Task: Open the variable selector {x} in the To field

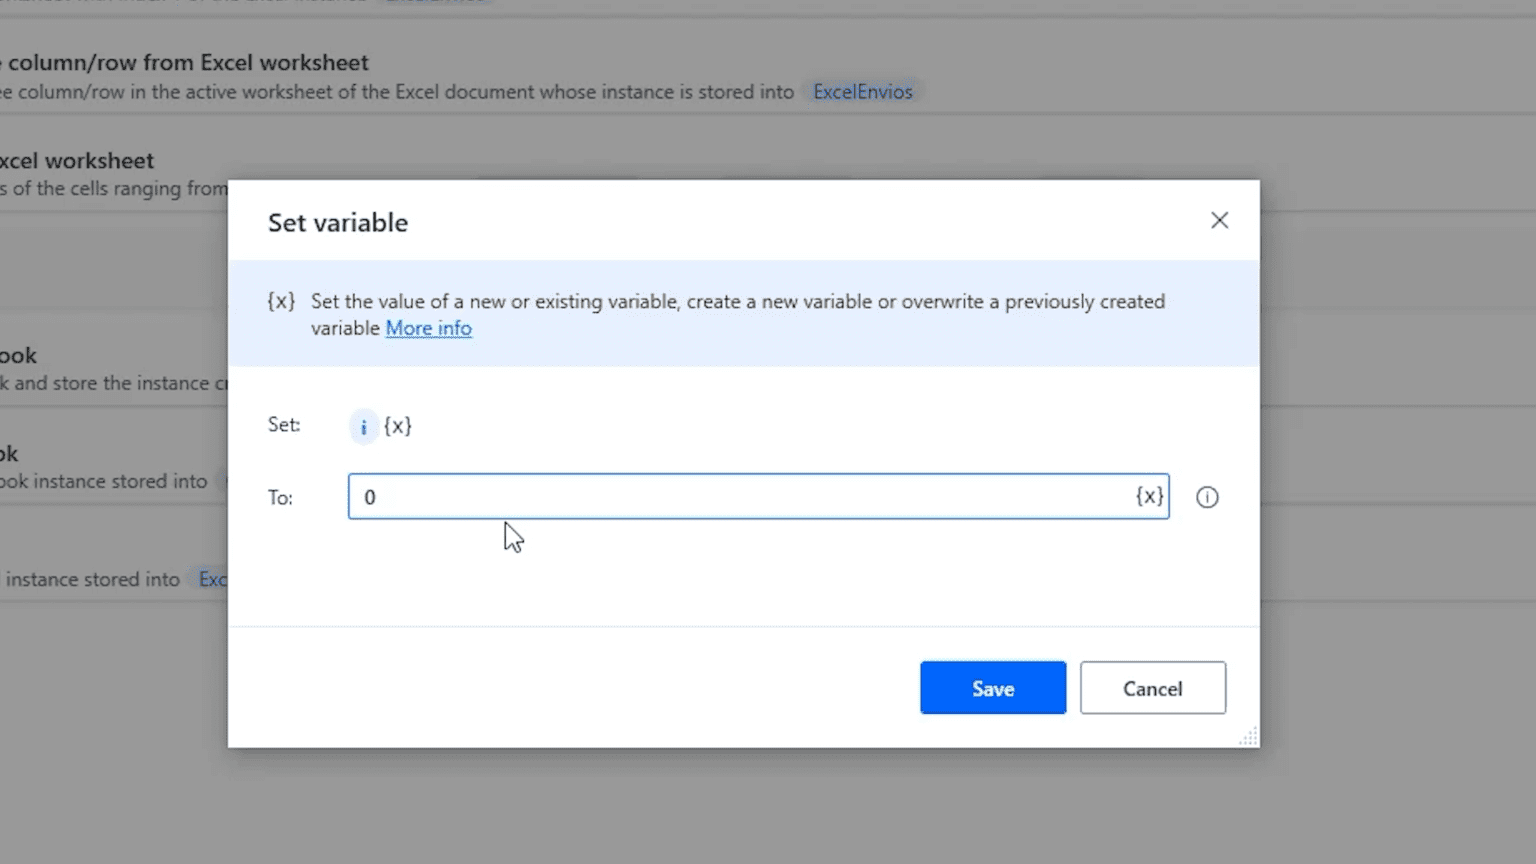Action: tap(1148, 496)
